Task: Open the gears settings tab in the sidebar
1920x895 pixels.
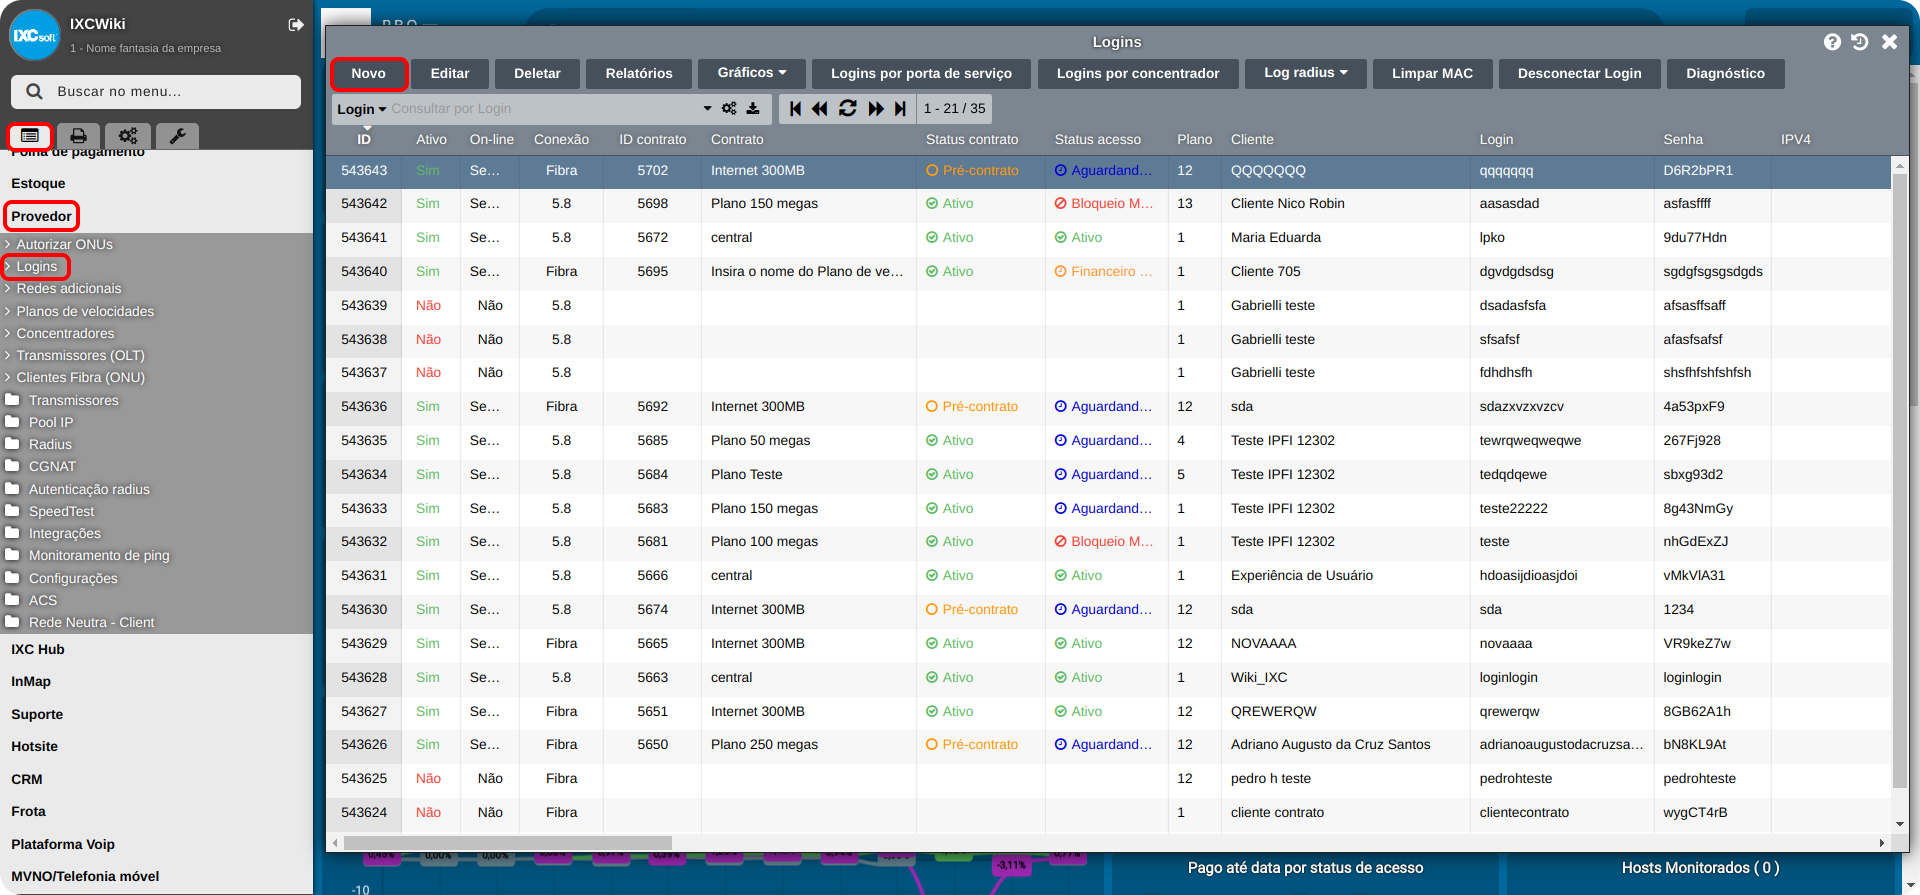Action: [x=128, y=136]
